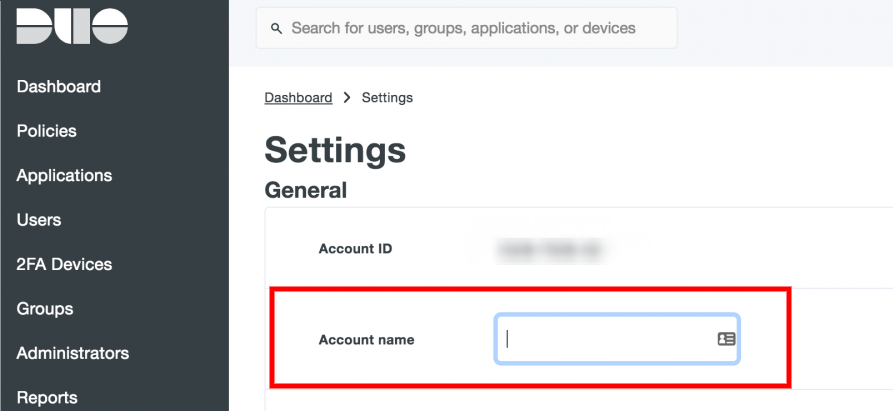
Task: Open Reports from the sidebar
Action: pyautogui.click(x=47, y=398)
